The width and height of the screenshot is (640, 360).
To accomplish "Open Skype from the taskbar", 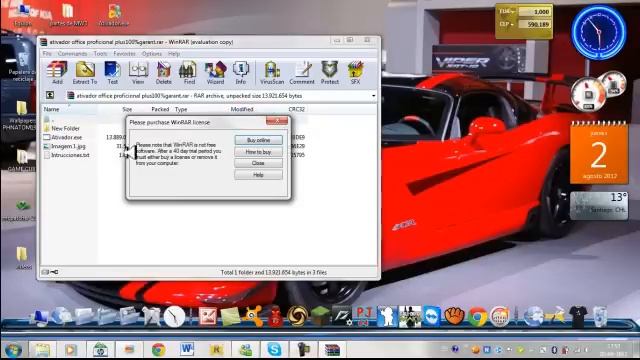I will pos(274,350).
